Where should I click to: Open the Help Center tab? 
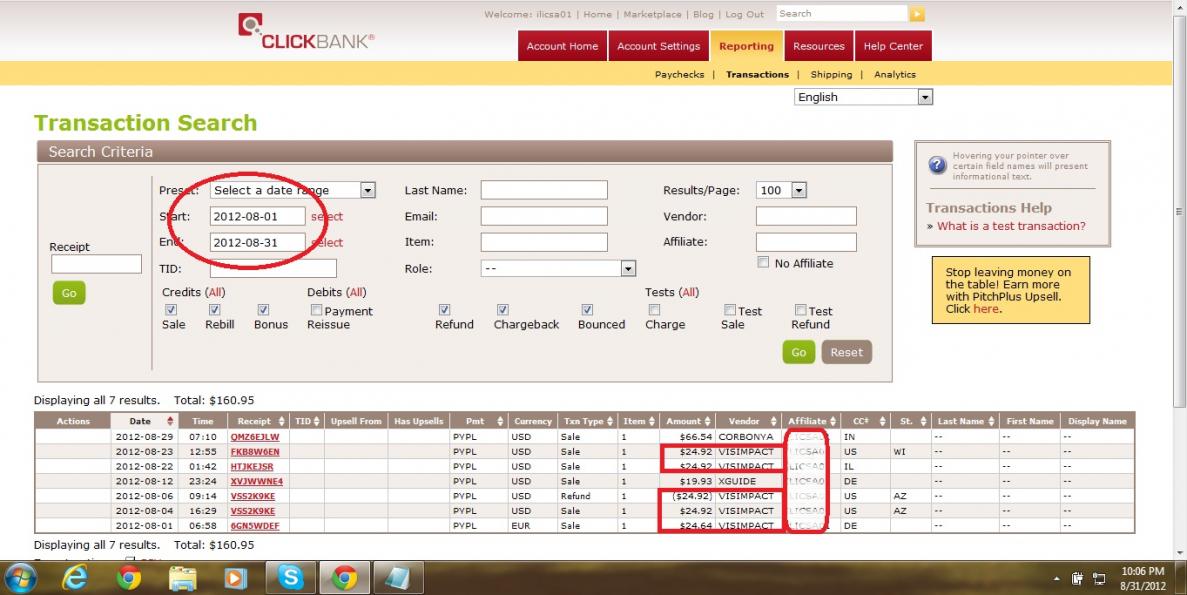pos(893,46)
